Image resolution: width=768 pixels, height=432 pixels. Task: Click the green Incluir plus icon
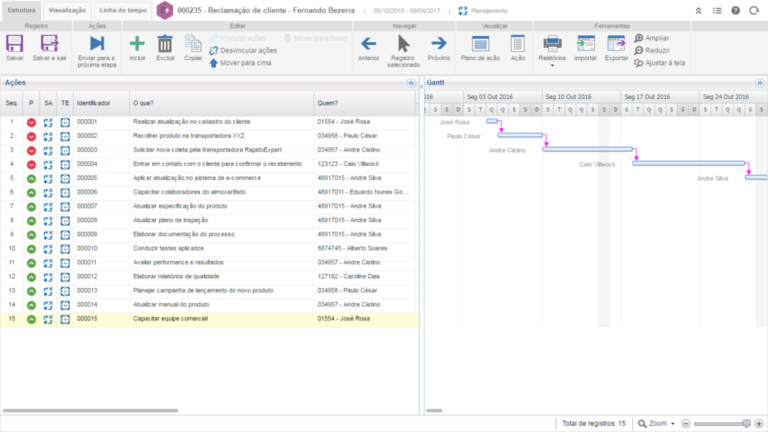[x=137, y=43]
